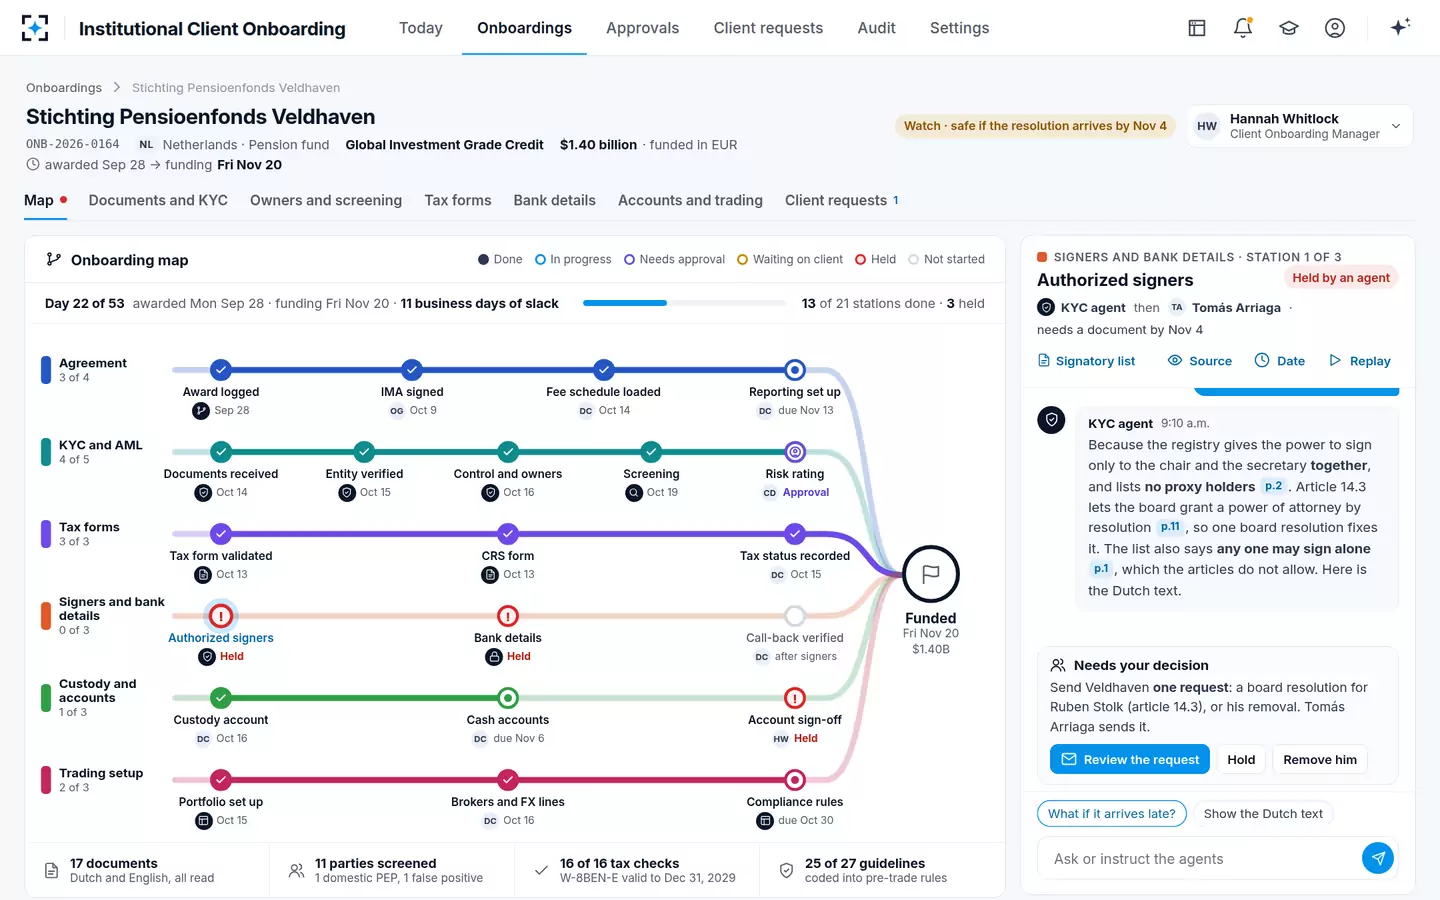1440x900 pixels.
Task: Click the Funded flag milestone
Action: pos(931,574)
